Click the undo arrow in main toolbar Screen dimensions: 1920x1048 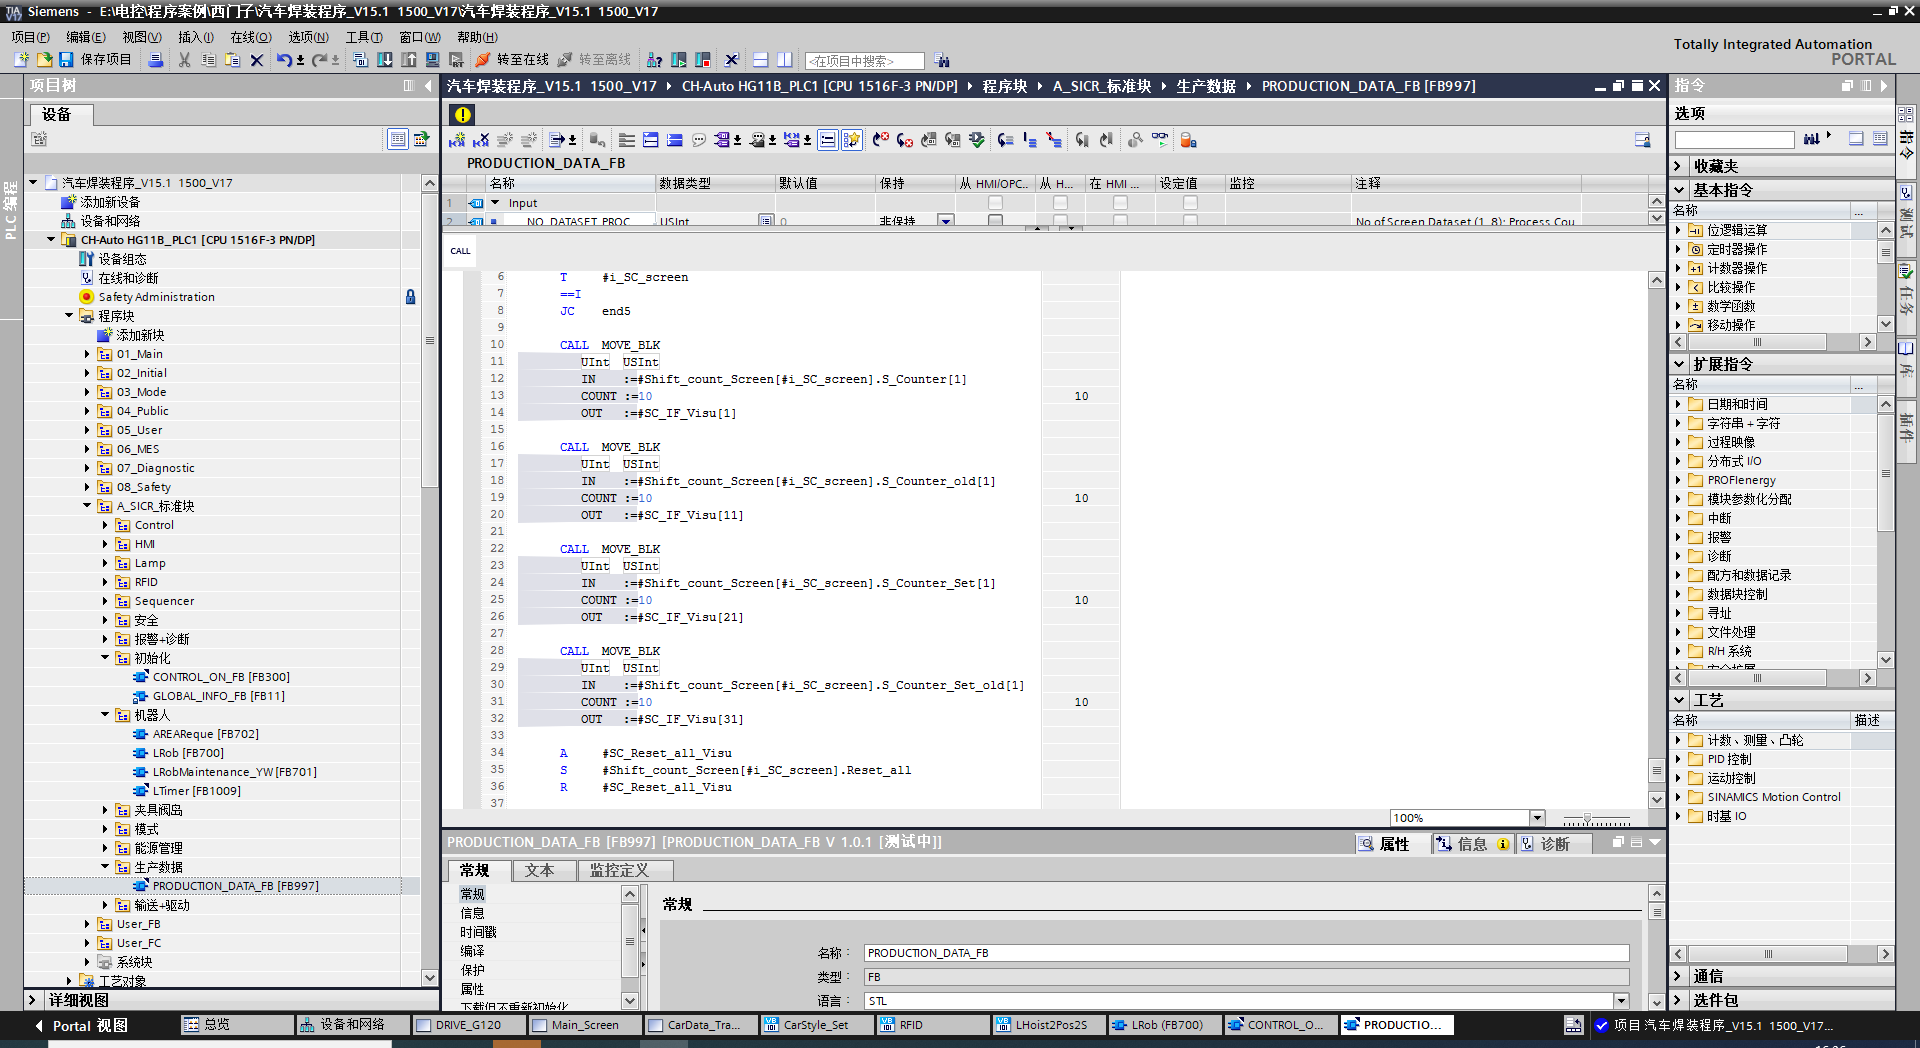(284, 60)
